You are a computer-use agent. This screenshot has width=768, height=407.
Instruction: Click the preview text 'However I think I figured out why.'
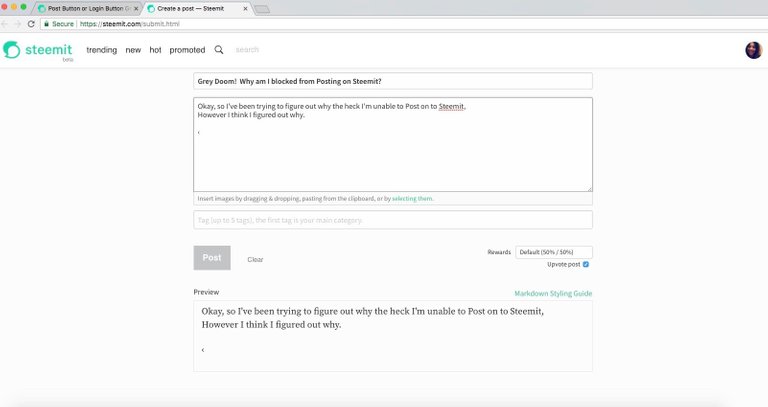[271, 325]
